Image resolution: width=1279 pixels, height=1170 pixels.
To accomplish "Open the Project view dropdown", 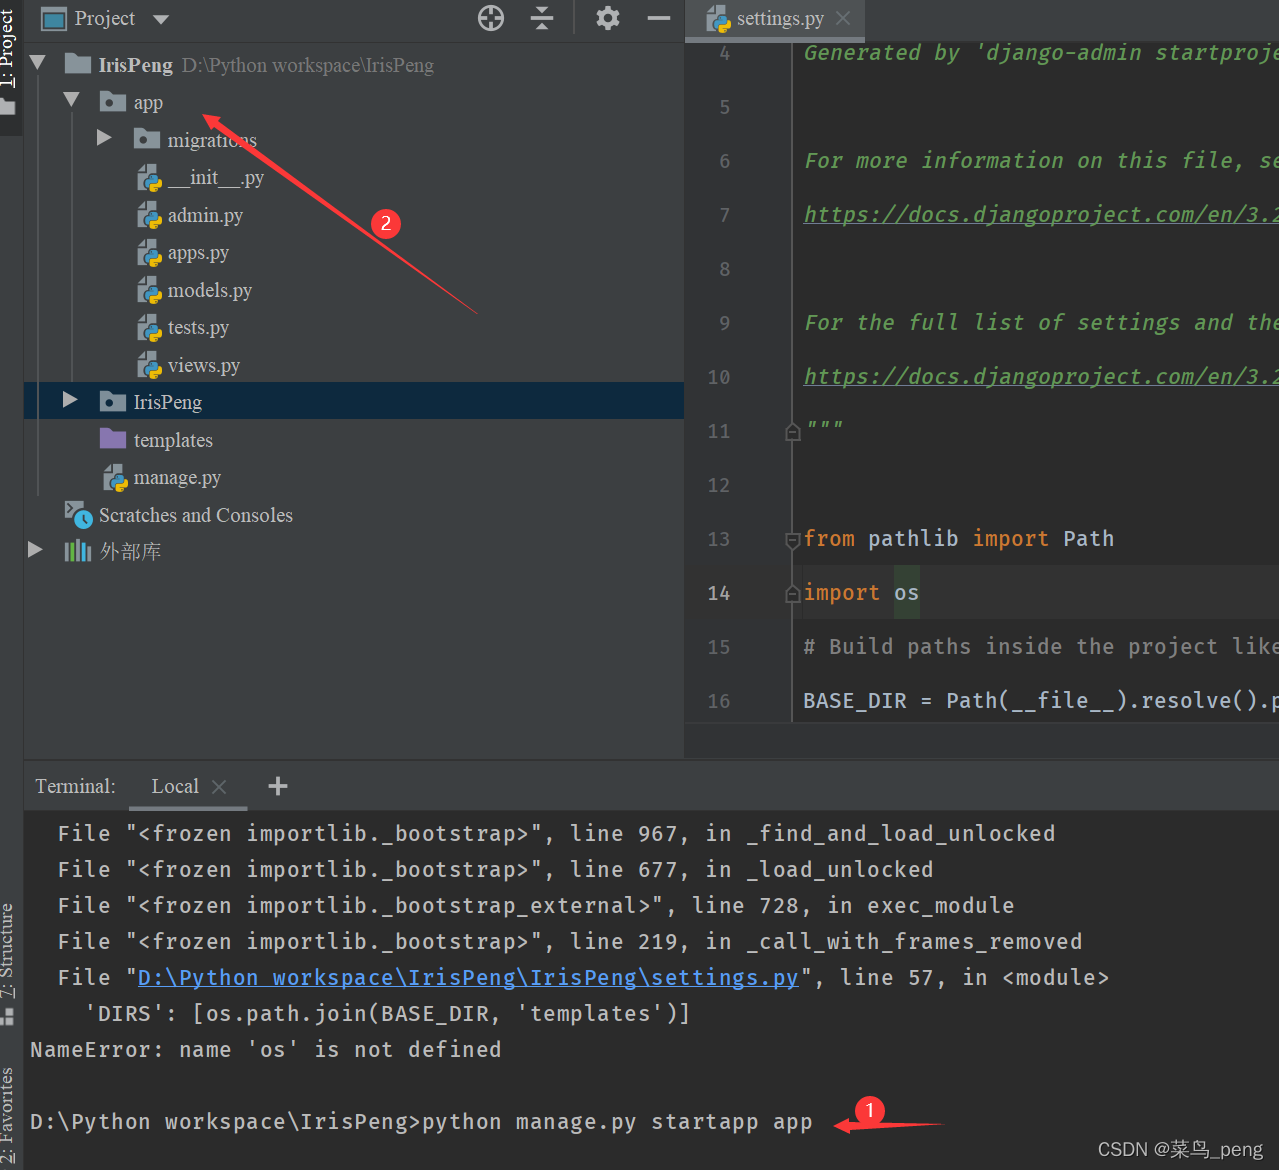I will (x=161, y=19).
